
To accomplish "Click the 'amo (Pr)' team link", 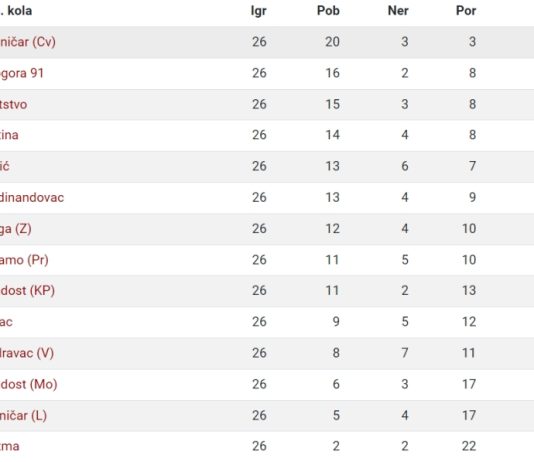I will coord(24,260).
